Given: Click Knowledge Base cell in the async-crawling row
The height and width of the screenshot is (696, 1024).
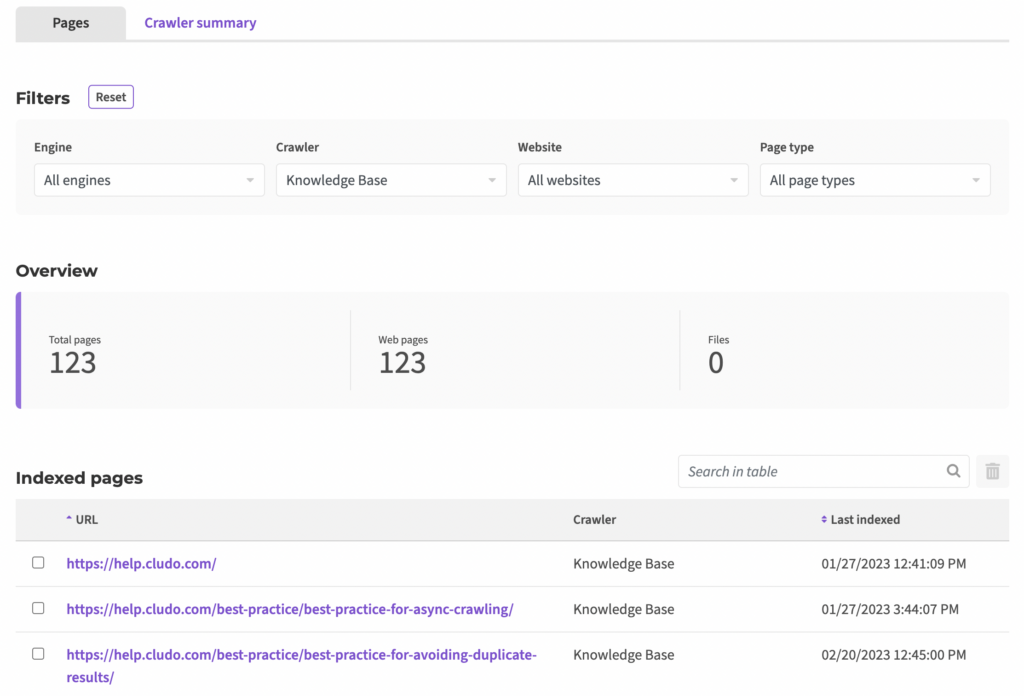Looking at the screenshot, I should coord(624,609).
